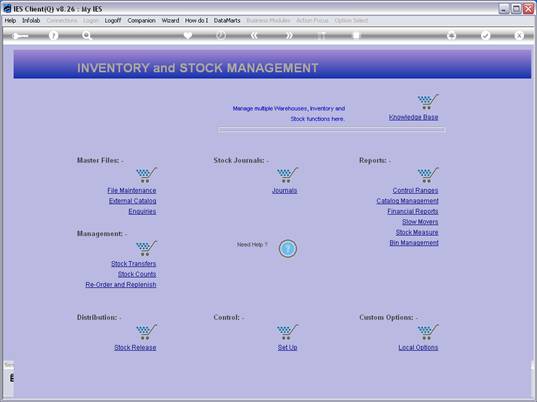Image resolution: width=537 pixels, height=402 pixels.
Task: Click the cart icon under Control heading
Action: [287, 332]
